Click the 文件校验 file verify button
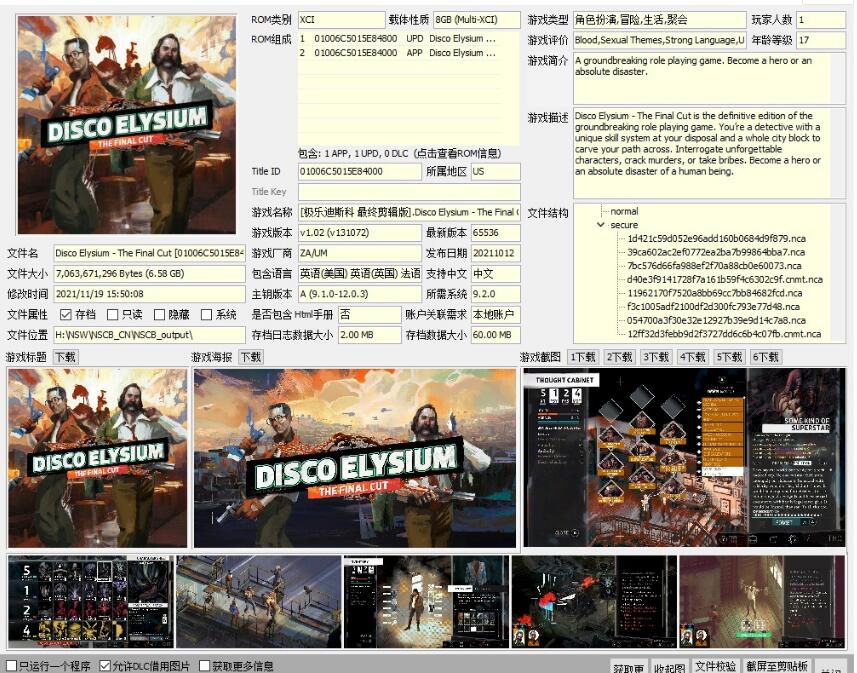Image resolution: width=857 pixels, height=673 pixels. point(715,665)
